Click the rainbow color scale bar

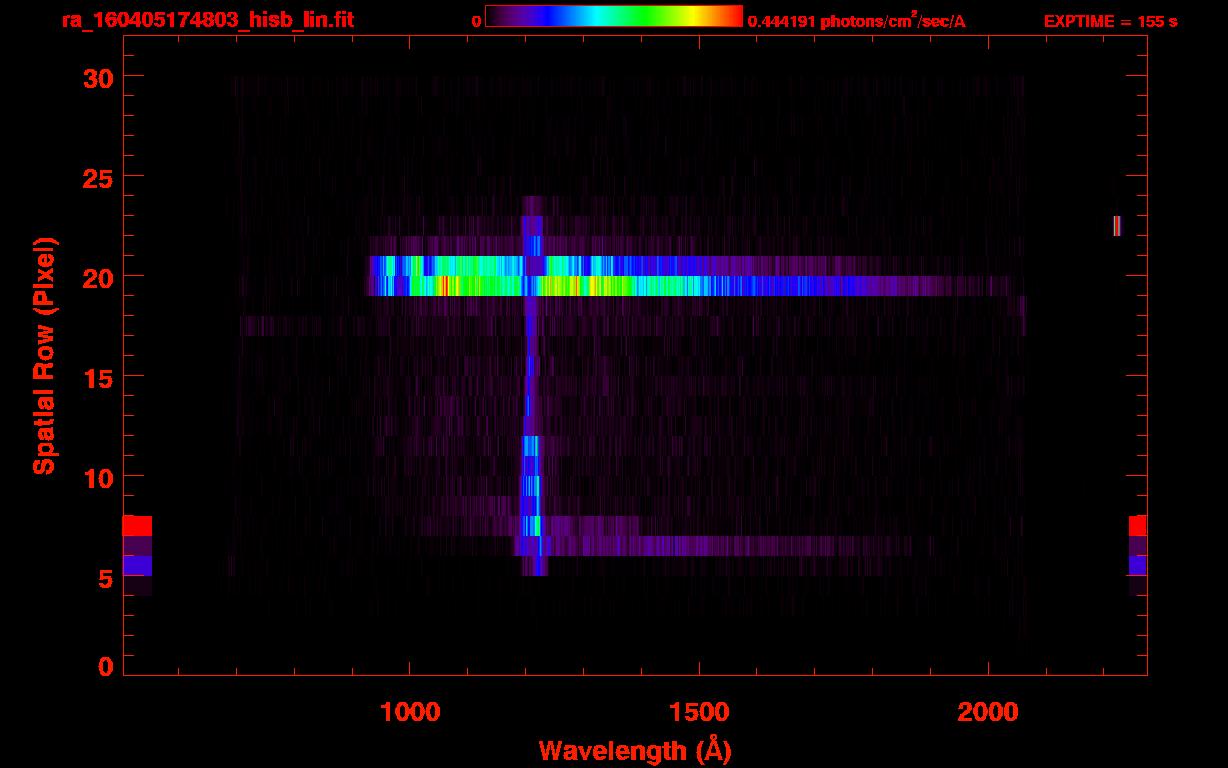tap(614, 17)
